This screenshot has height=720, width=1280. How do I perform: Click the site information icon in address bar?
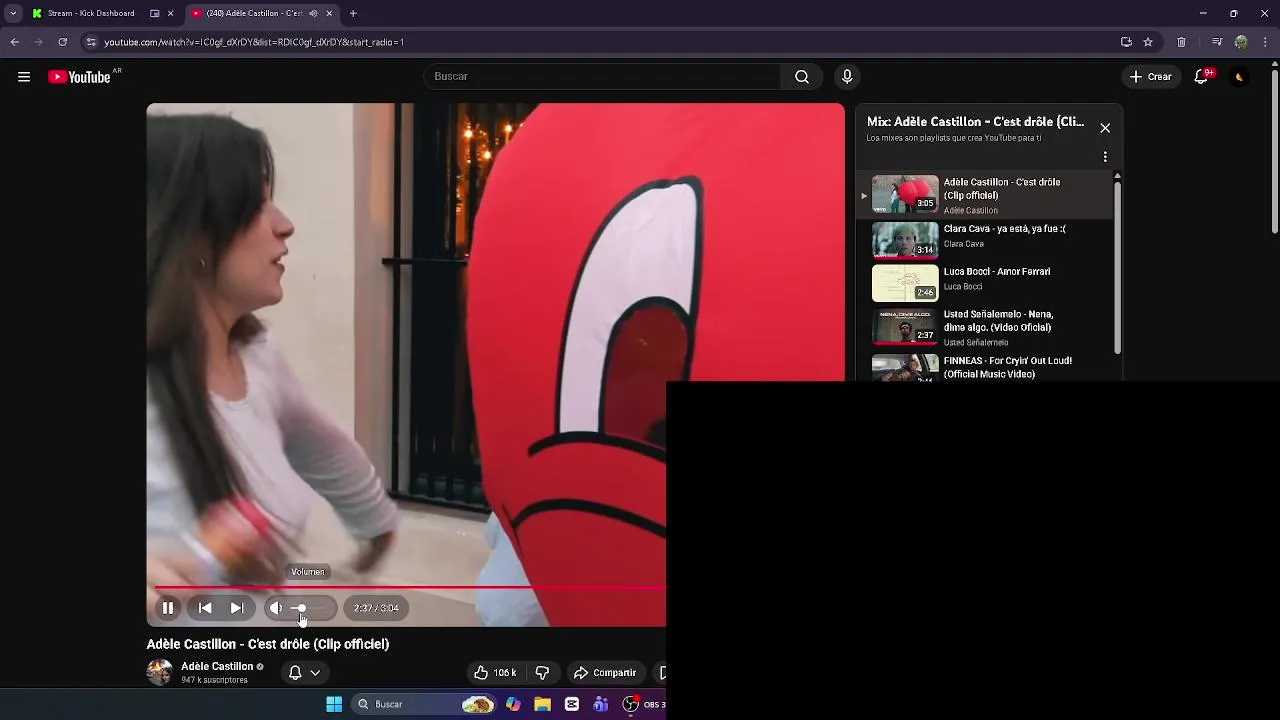(91, 42)
